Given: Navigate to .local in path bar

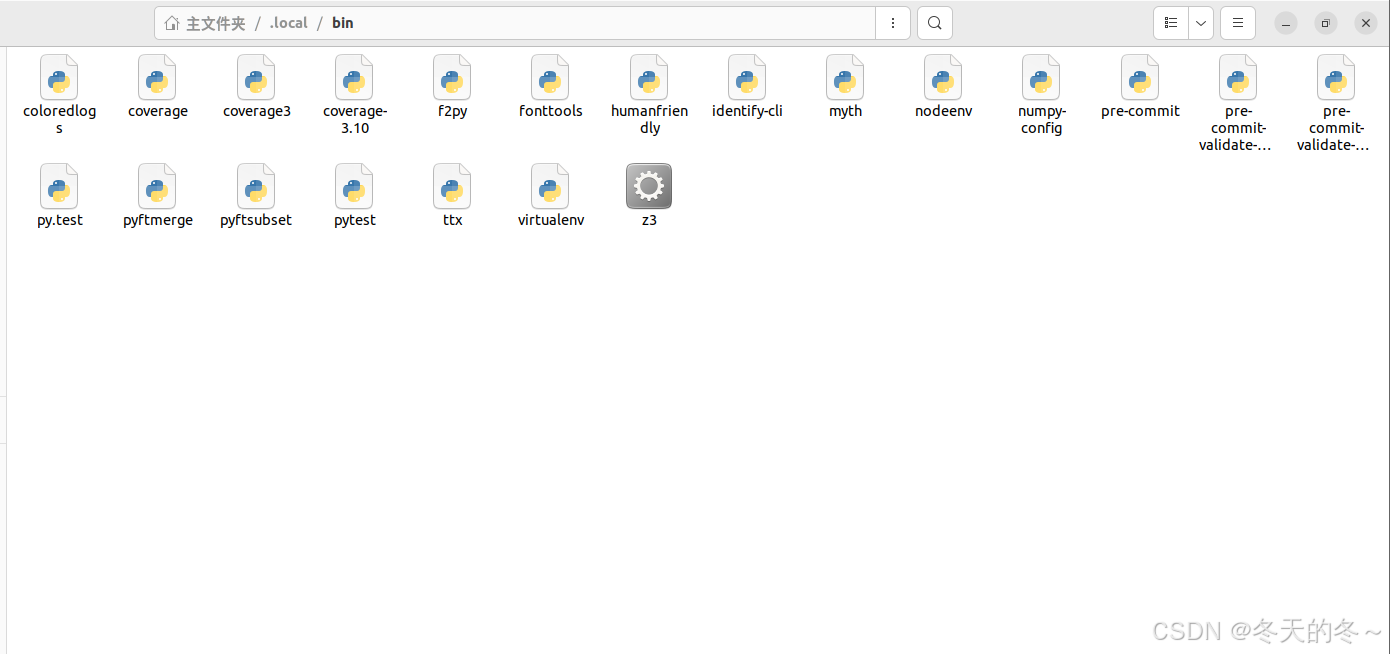Looking at the screenshot, I should pyautogui.click(x=288, y=23).
